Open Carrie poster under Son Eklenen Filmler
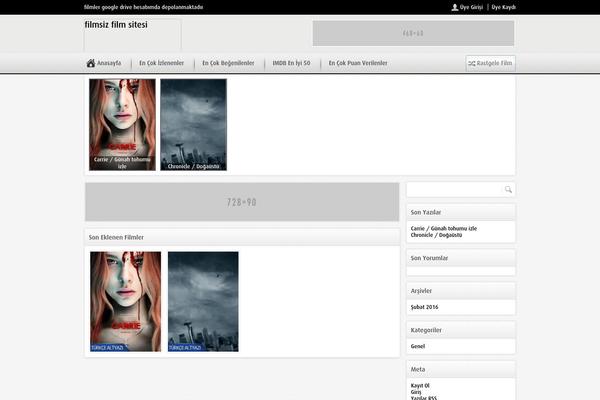 (126, 301)
